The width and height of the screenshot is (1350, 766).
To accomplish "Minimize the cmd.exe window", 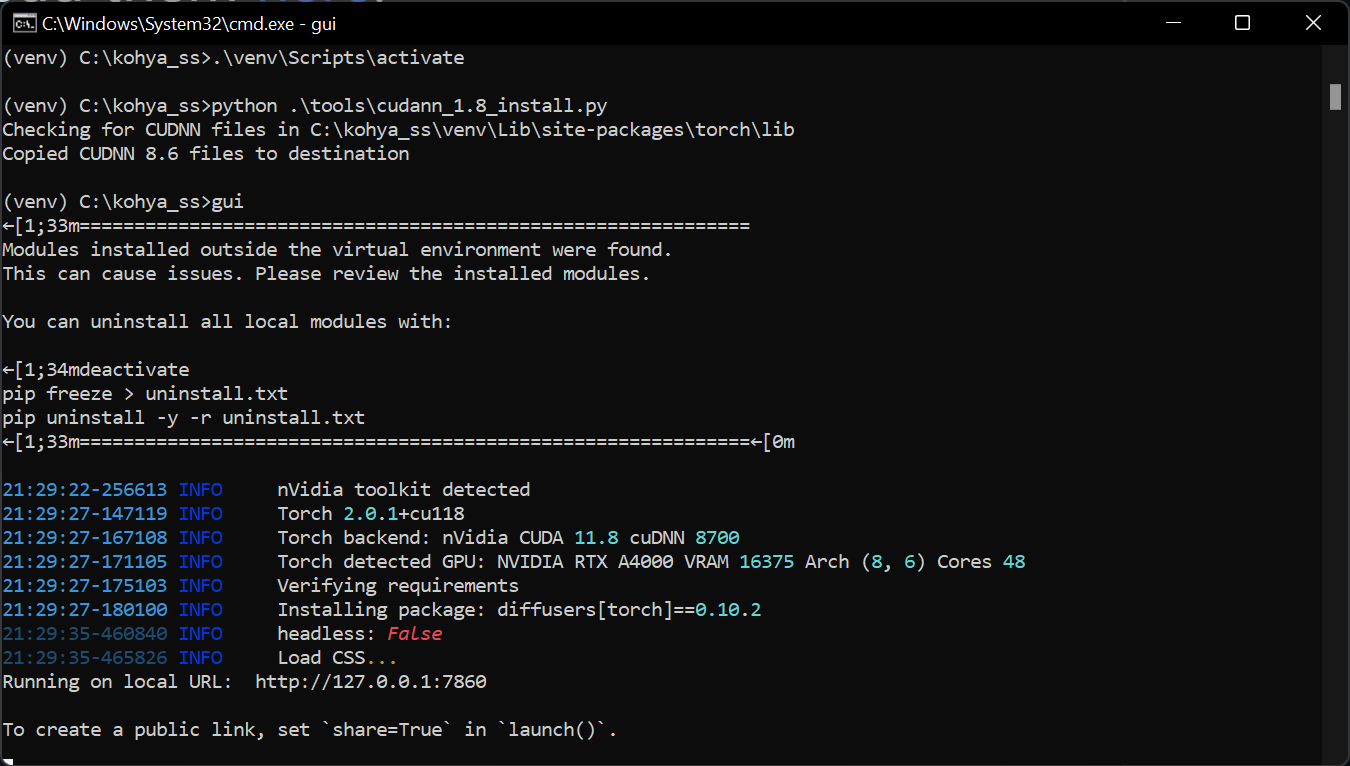I will [x=1174, y=22].
